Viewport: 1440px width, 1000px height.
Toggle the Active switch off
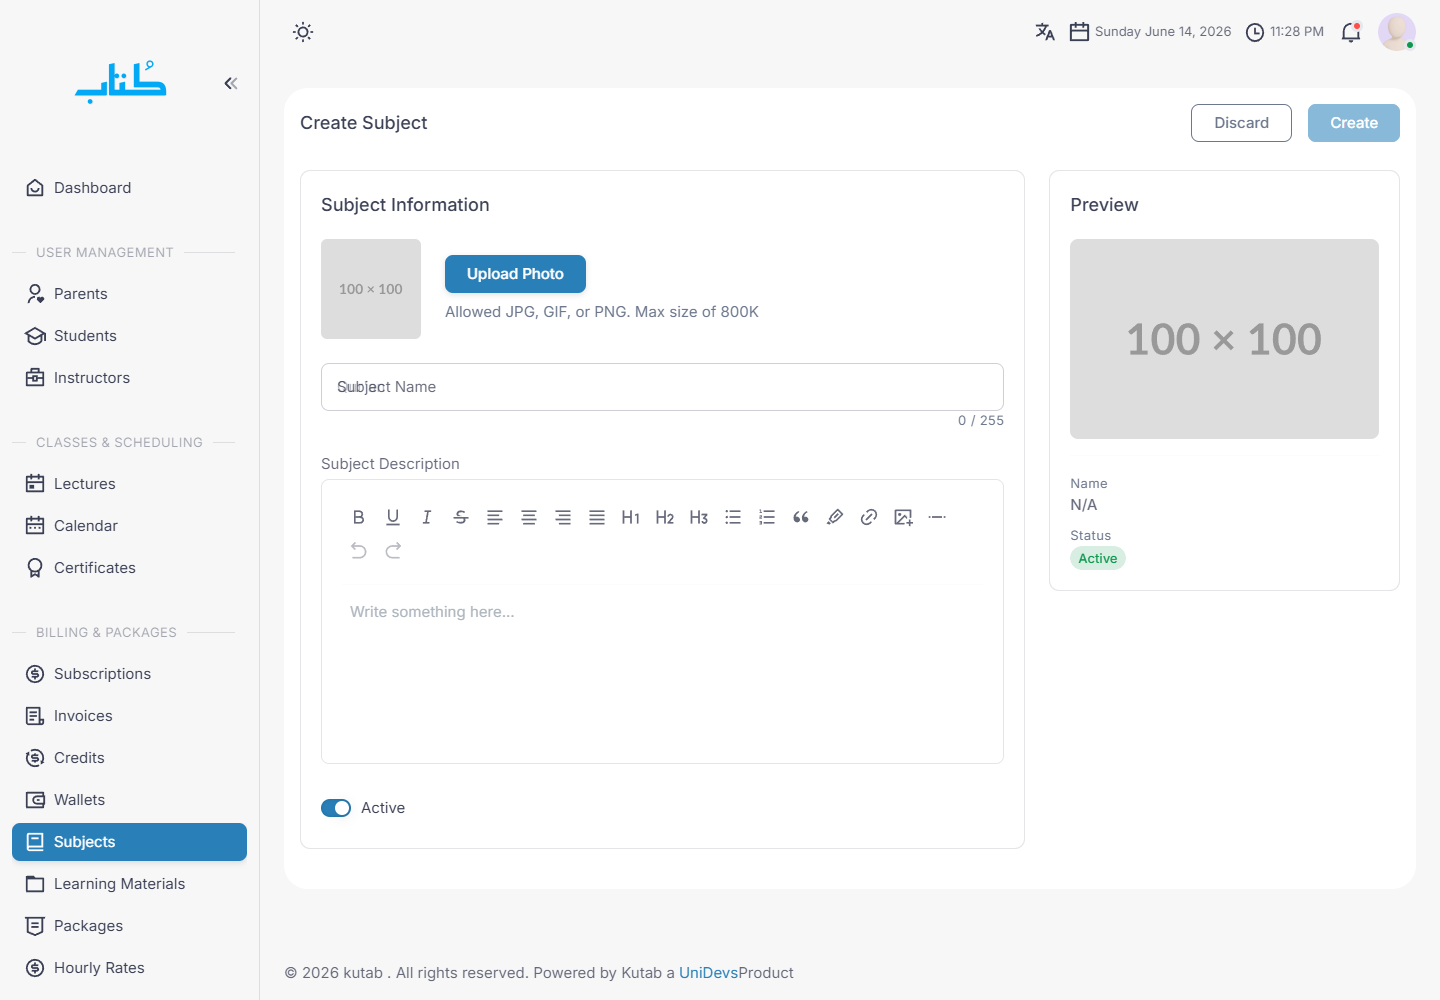click(336, 808)
